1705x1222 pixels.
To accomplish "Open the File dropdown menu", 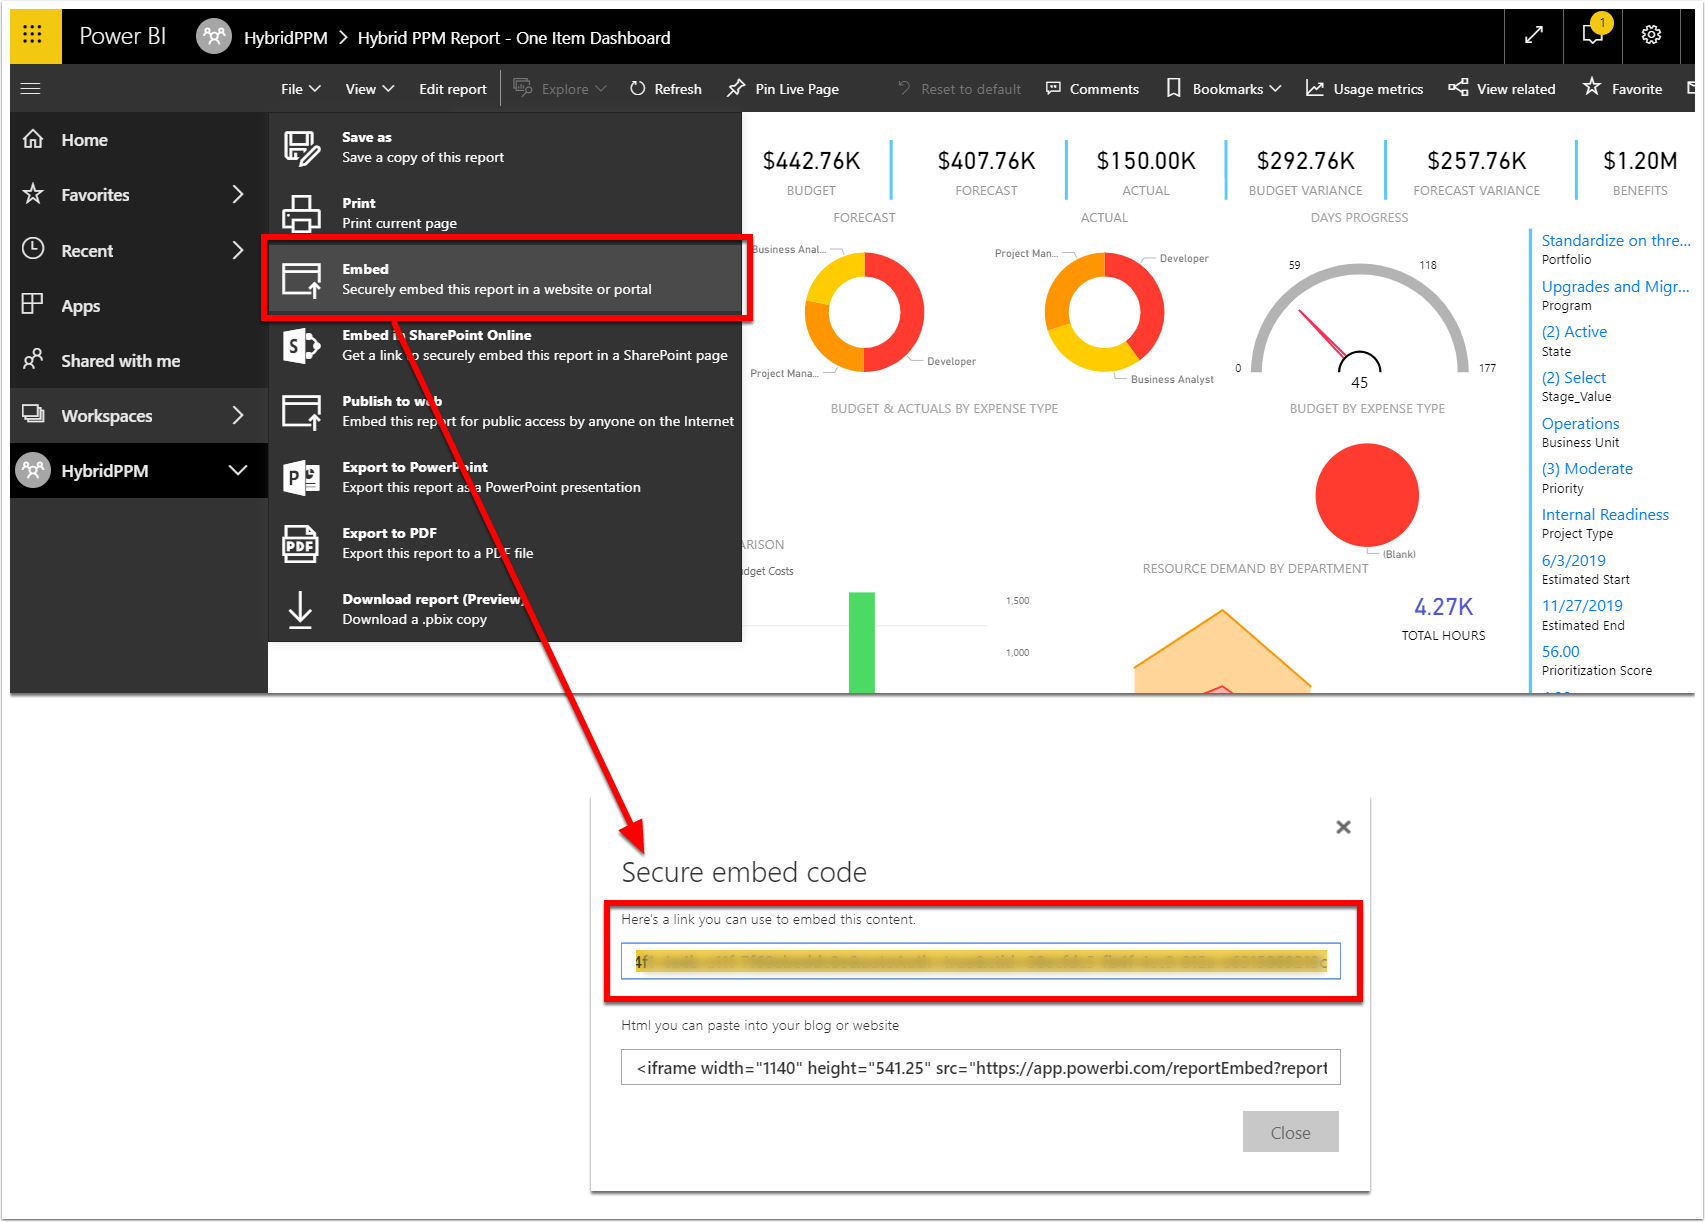I will (301, 89).
